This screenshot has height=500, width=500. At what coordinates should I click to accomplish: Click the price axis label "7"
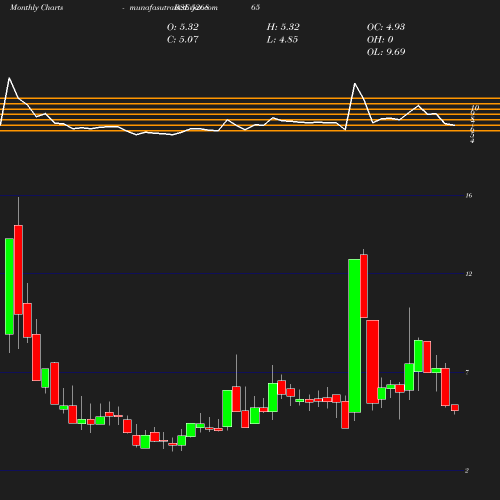tap(467, 372)
